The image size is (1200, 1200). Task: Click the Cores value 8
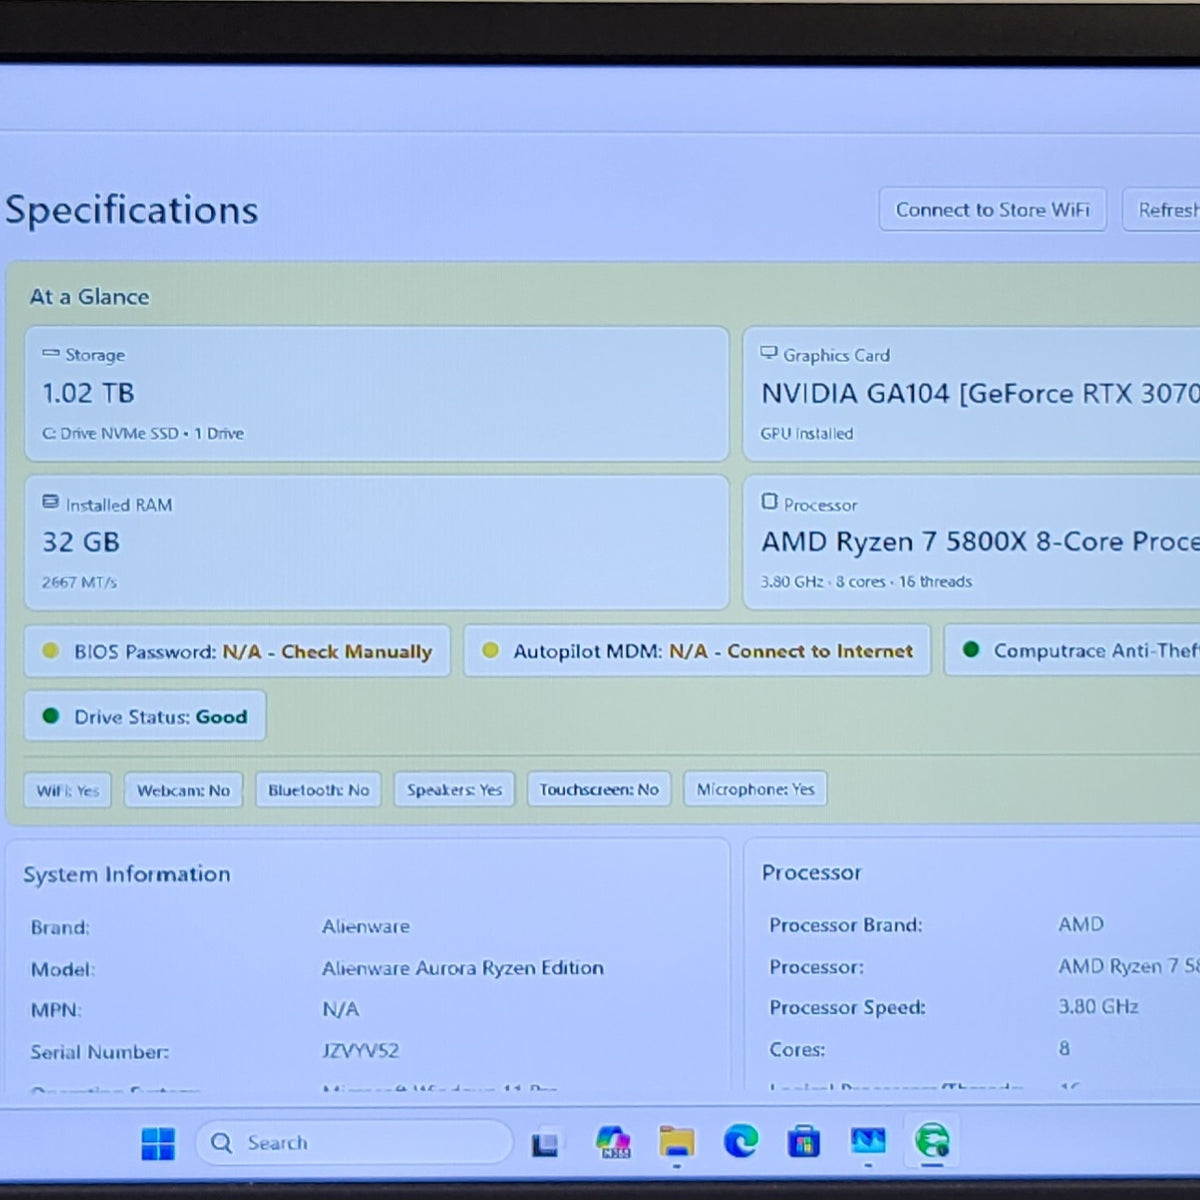pos(1064,1049)
